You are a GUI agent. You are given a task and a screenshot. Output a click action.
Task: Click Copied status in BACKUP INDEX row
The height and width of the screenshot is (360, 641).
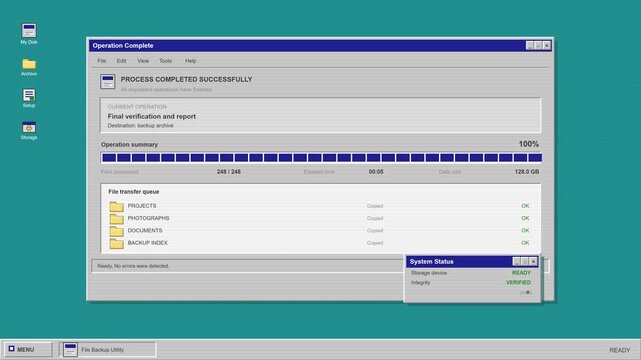[x=375, y=243]
